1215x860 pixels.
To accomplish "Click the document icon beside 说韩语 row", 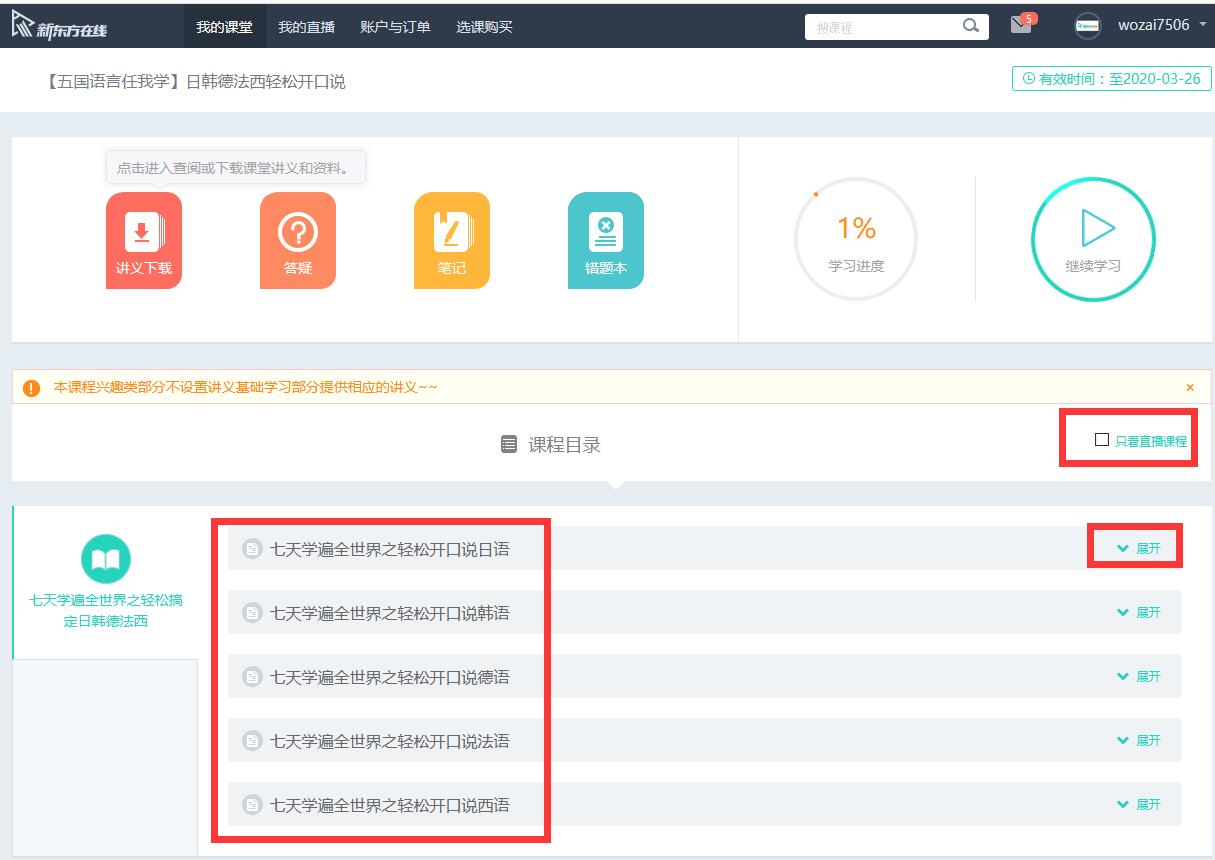I will click(252, 613).
